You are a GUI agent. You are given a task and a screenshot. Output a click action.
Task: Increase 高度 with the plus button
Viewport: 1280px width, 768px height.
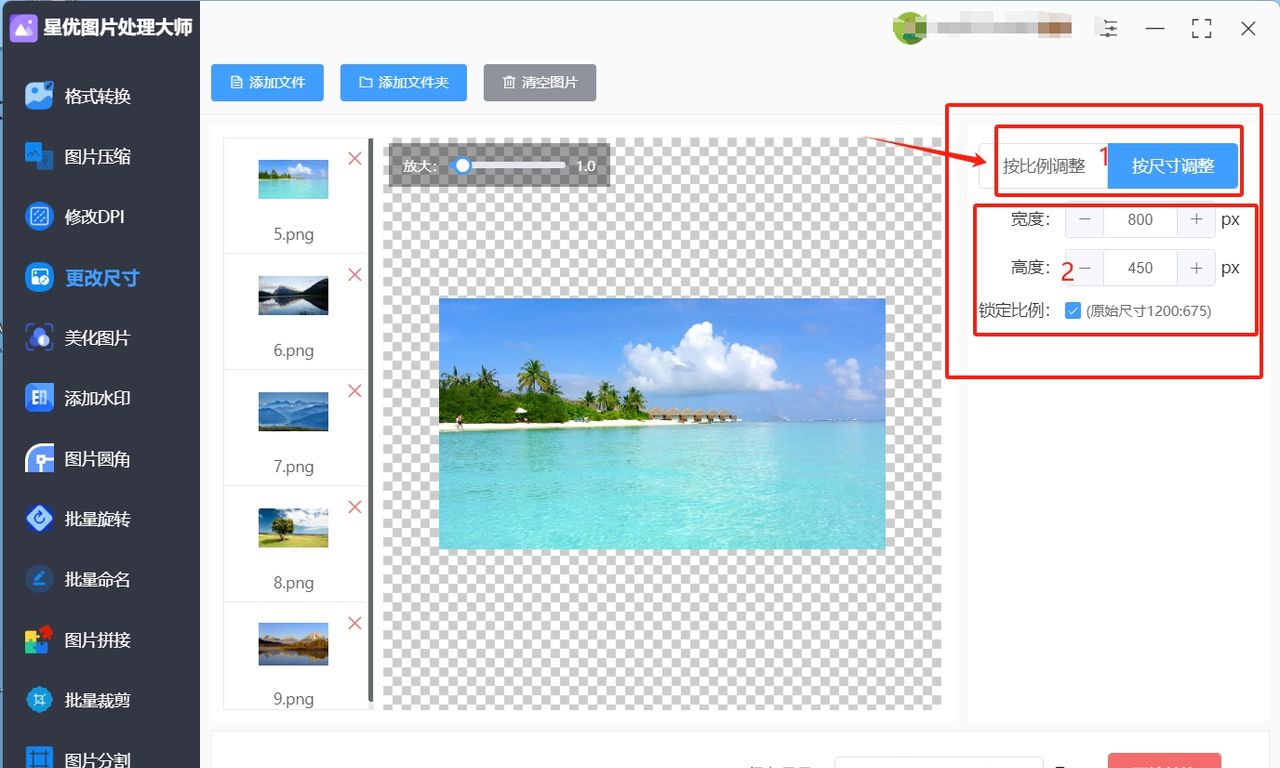click(1196, 268)
